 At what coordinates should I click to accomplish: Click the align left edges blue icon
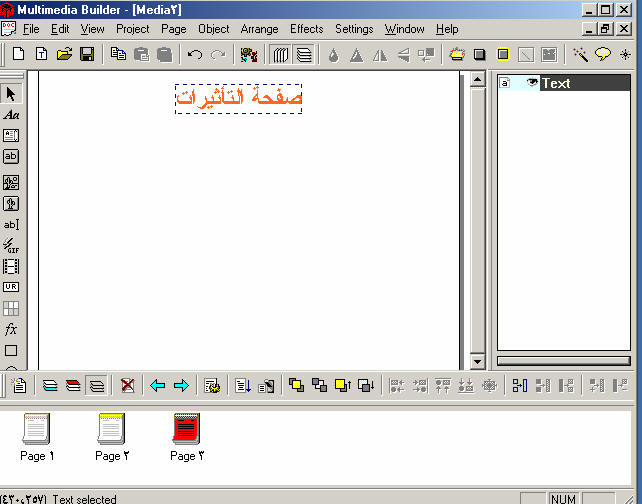click(520, 386)
